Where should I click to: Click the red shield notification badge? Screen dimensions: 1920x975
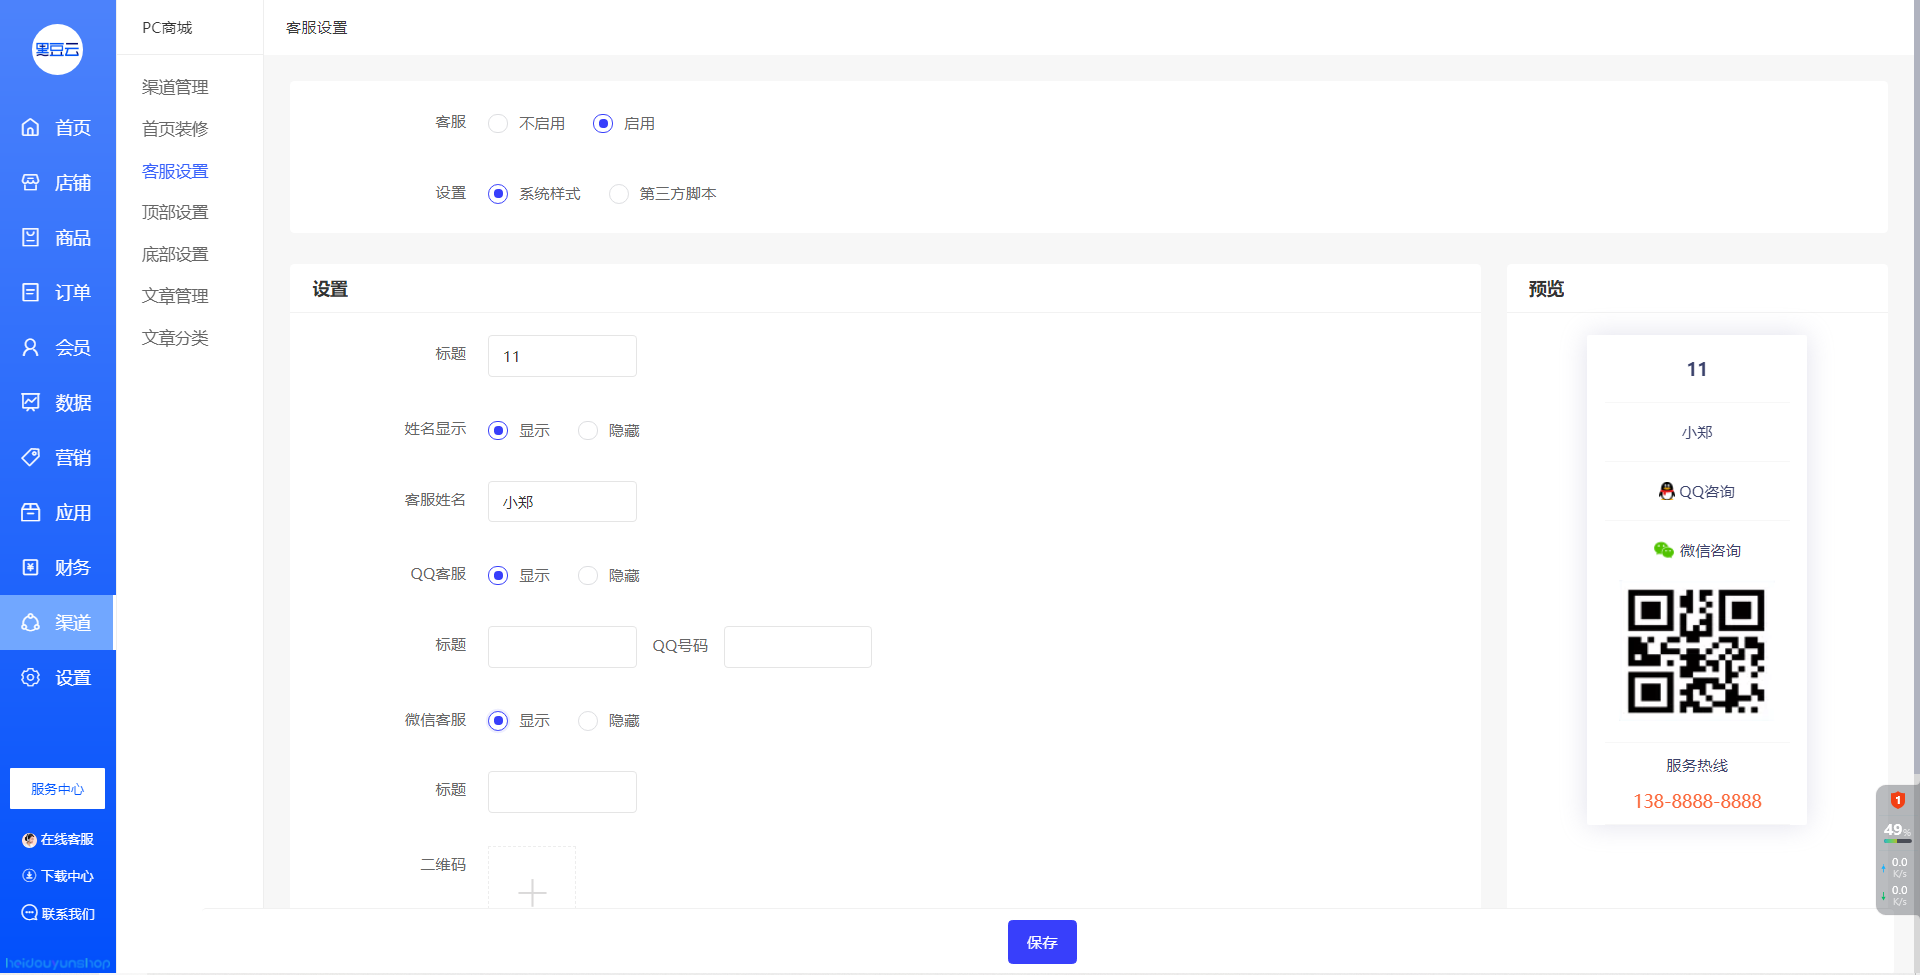pos(1897,800)
